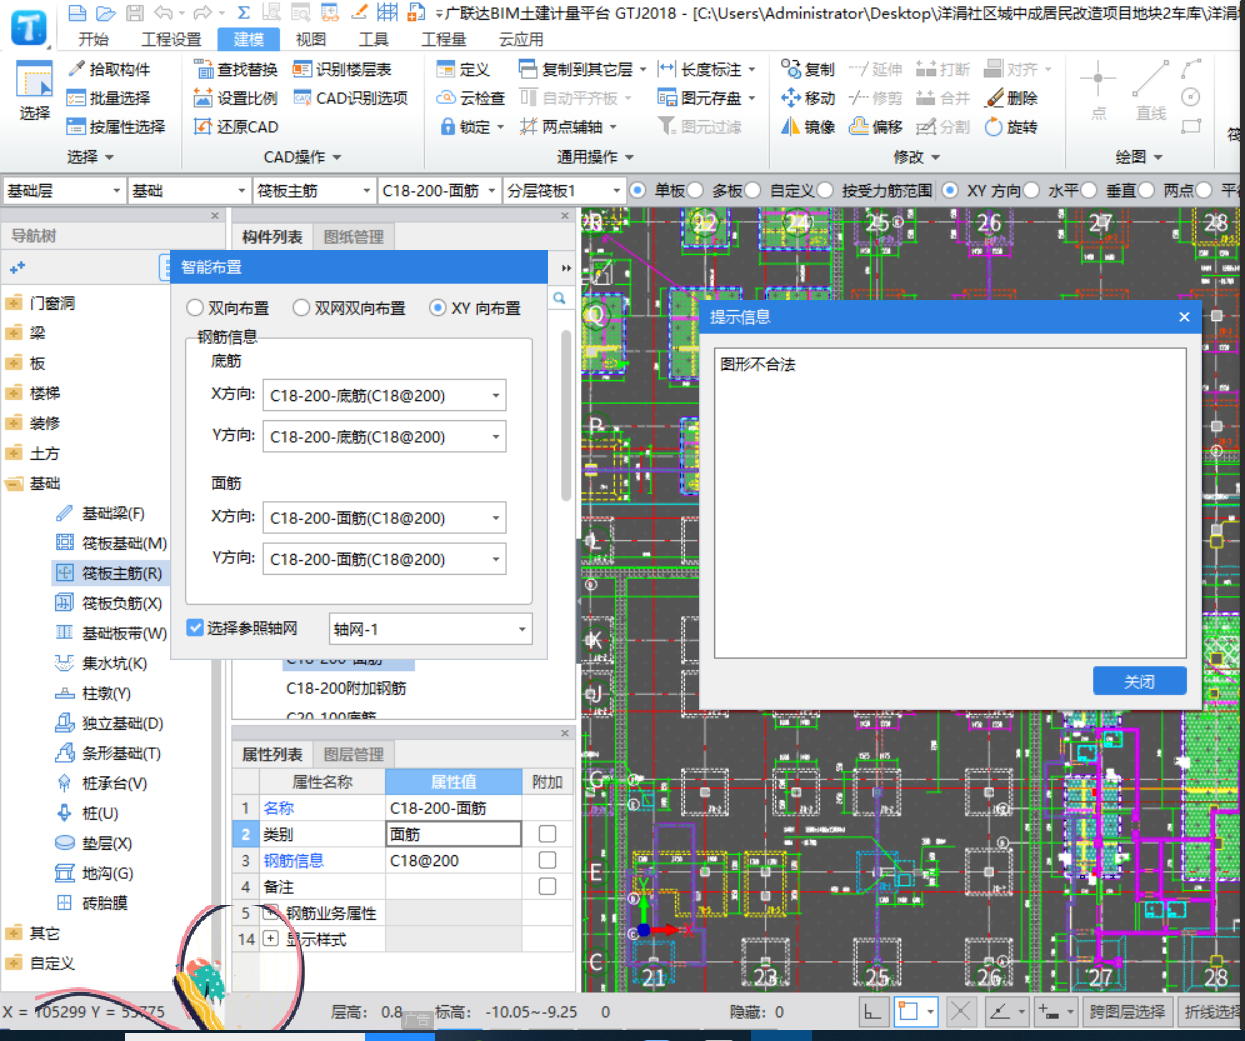Click search icon in component list
Image resolution: width=1245 pixels, height=1041 pixels.
559,298
